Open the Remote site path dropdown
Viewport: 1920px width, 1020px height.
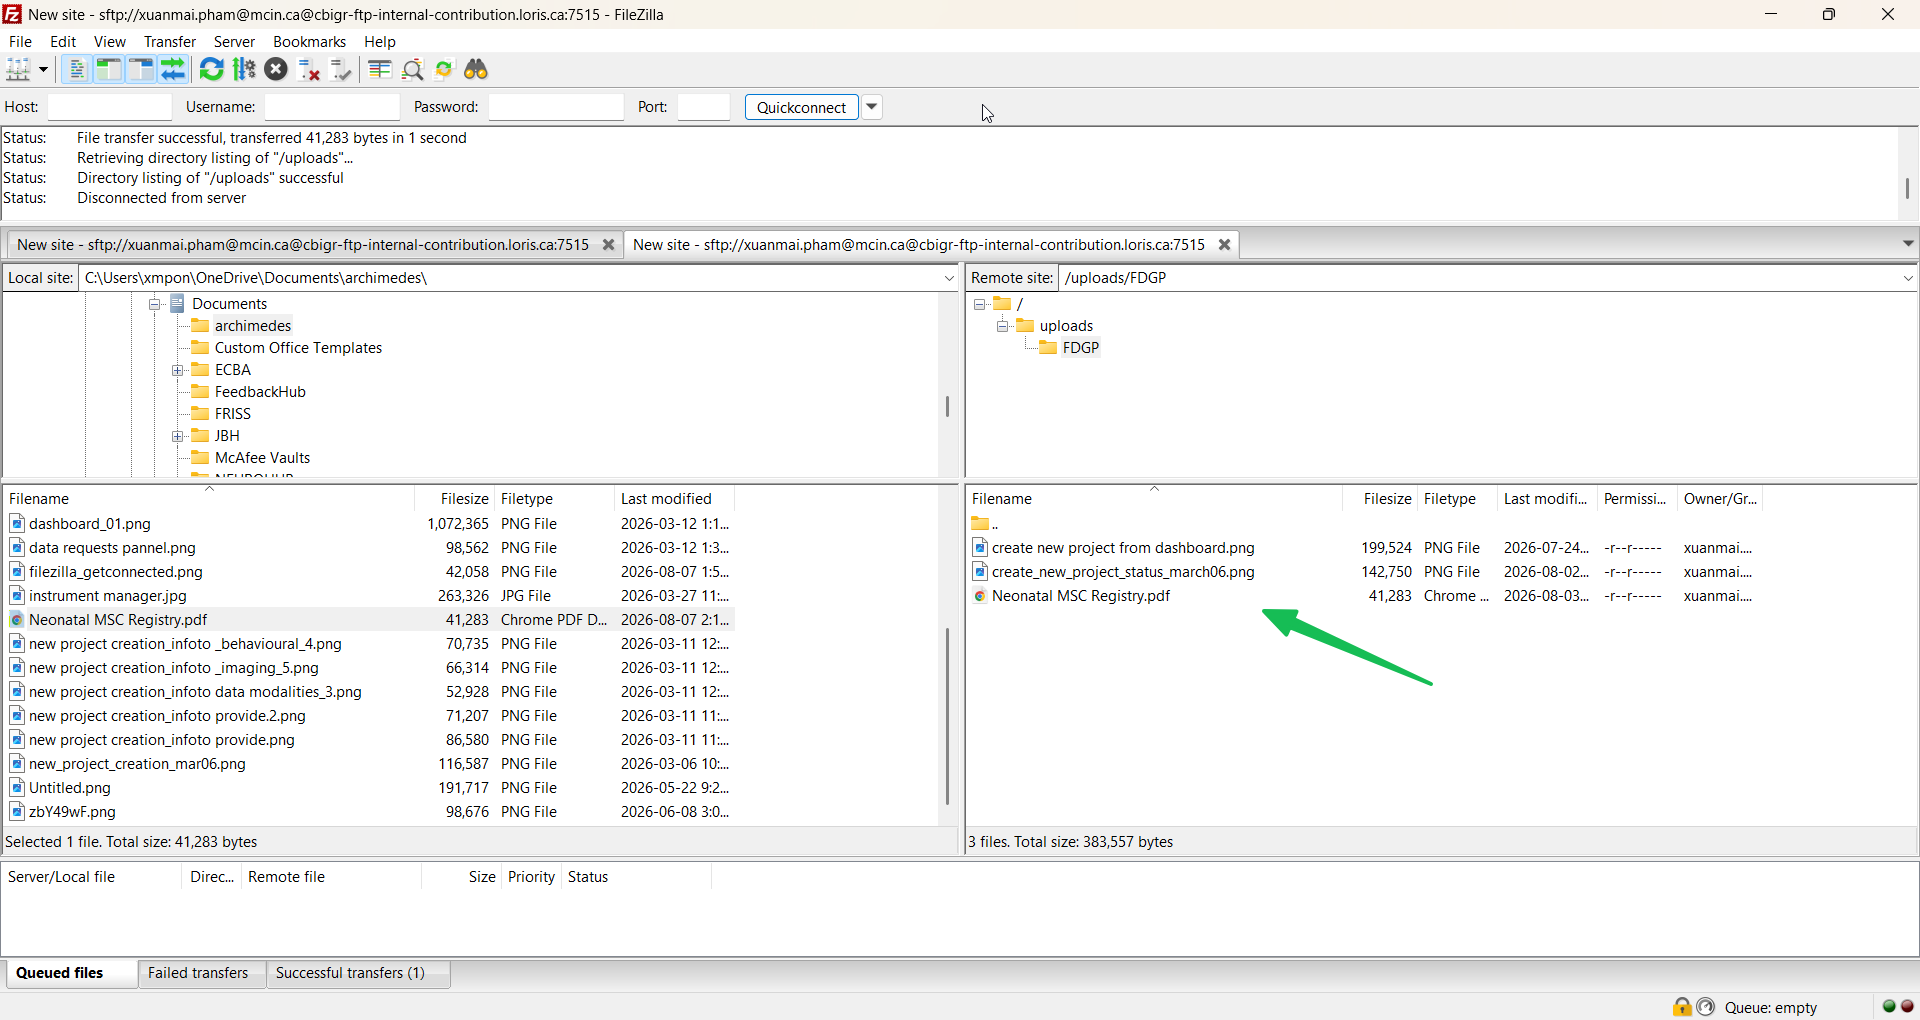[1908, 278]
